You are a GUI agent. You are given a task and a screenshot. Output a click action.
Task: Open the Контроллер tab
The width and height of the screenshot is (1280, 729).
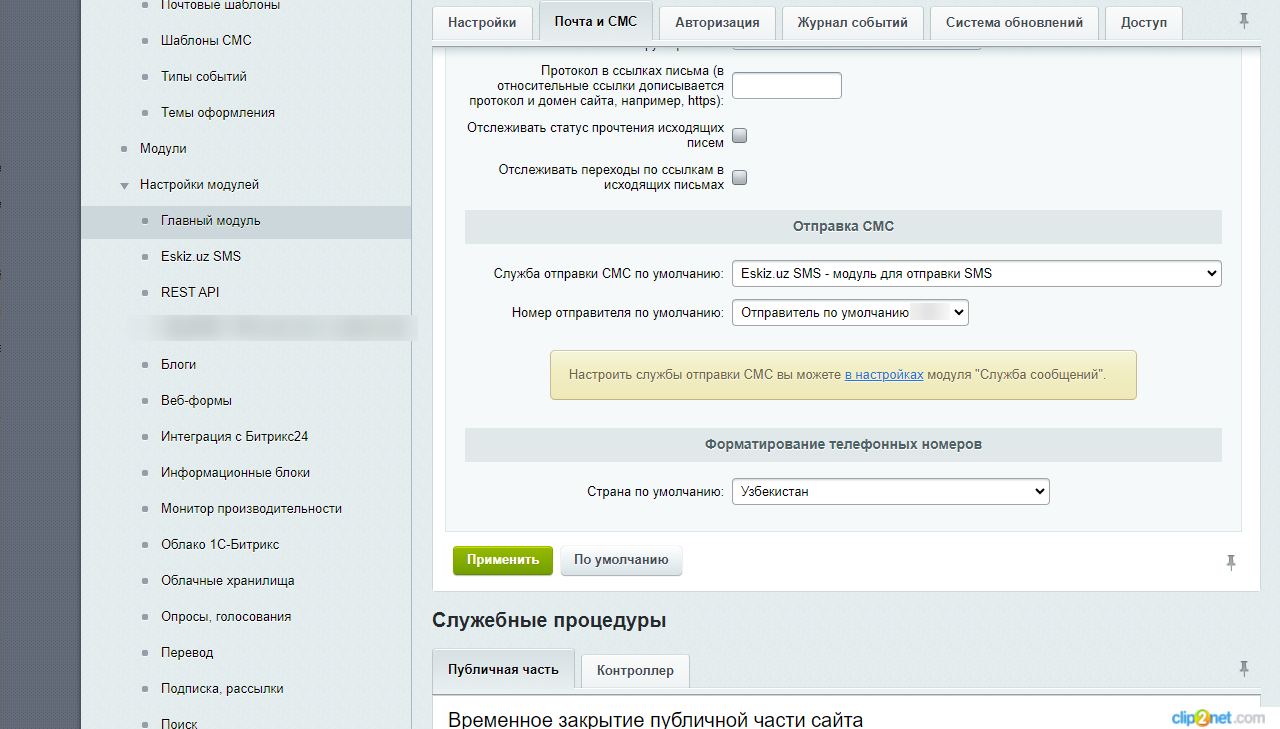[636, 670]
